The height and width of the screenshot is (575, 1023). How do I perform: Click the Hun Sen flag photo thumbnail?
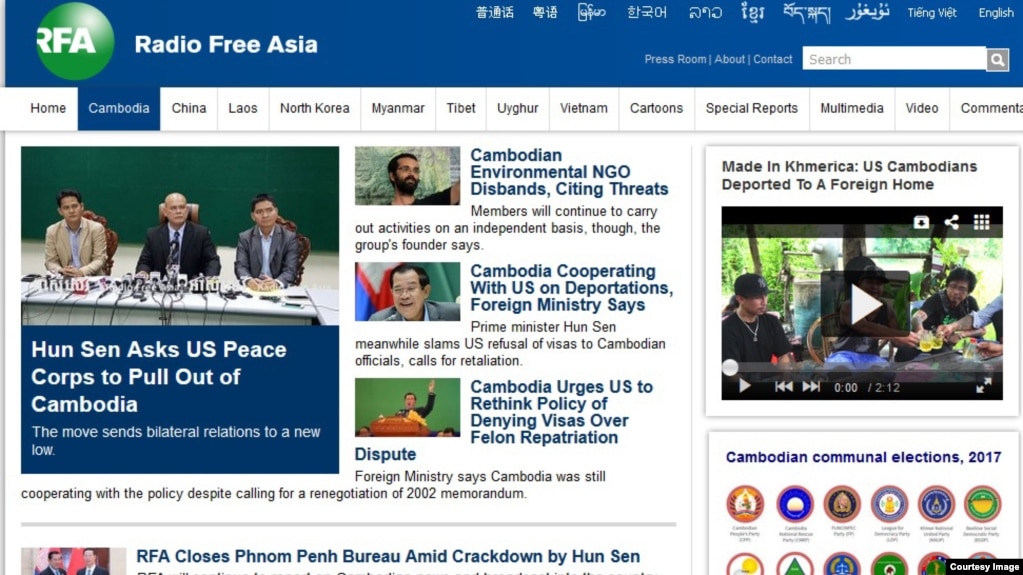[x=407, y=292]
